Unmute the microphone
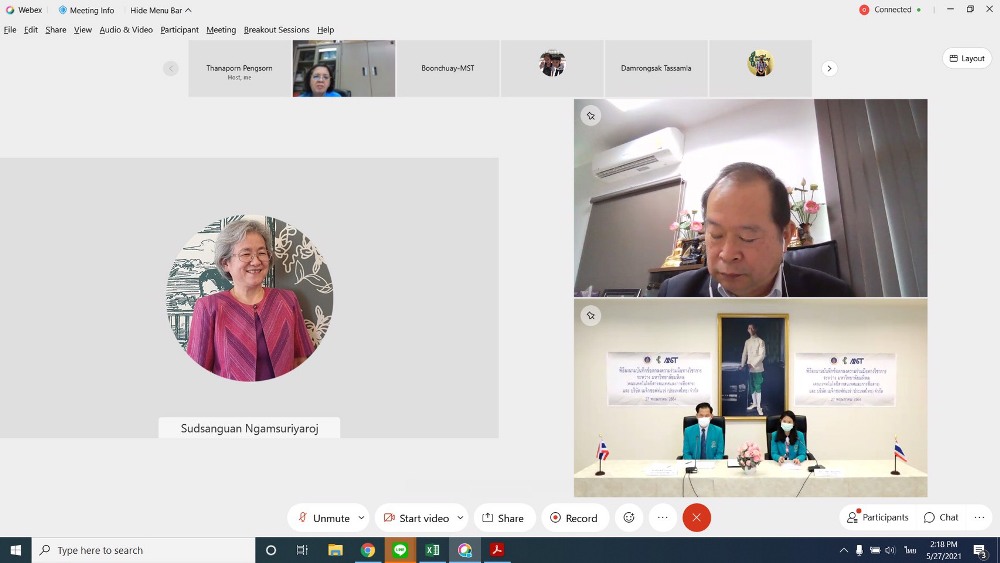 click(322, 518)
